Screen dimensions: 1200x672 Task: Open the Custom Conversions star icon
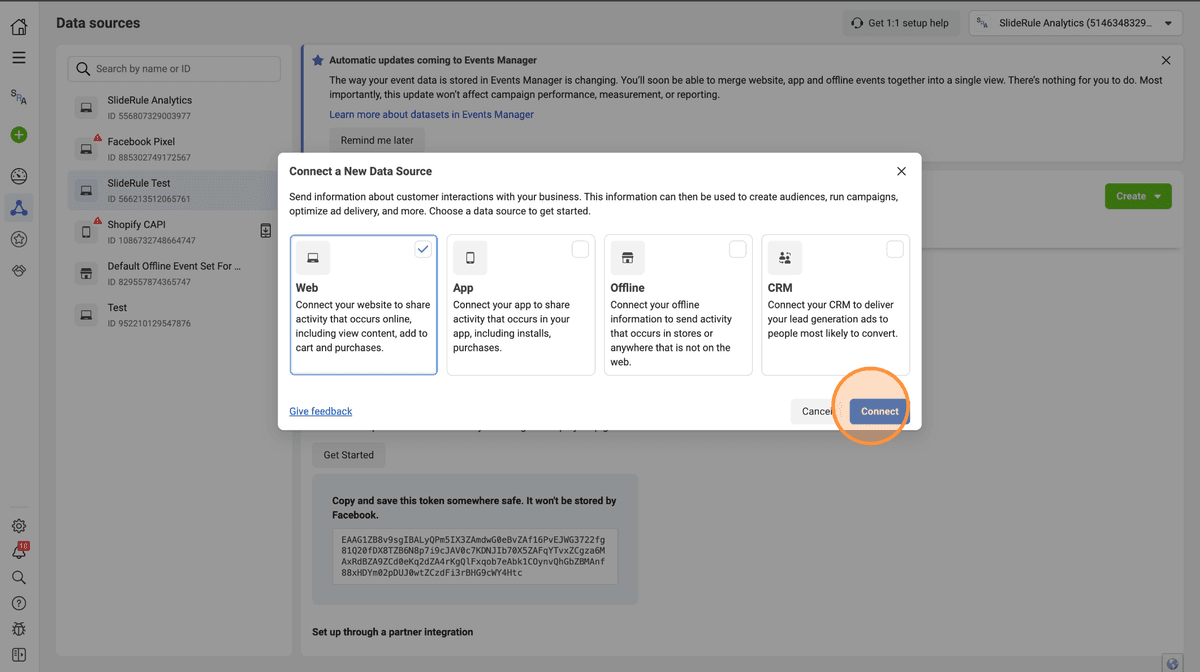pyautogui.click(x=18, y=239)
